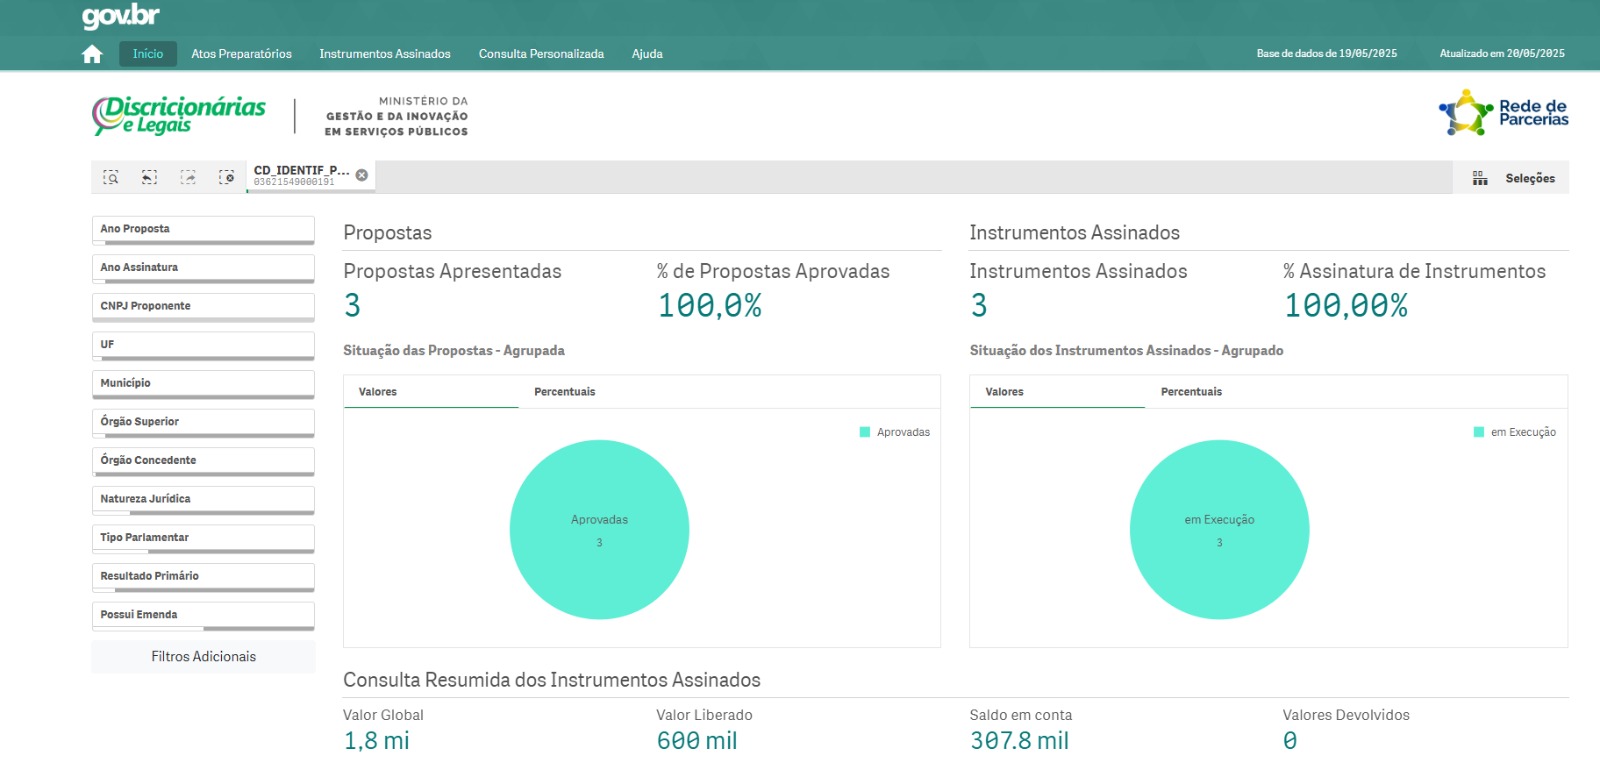Remove the CD_IDENTIF_P selection chip
The width and height of the screenshot is (1600, 763).
(362, 175)
